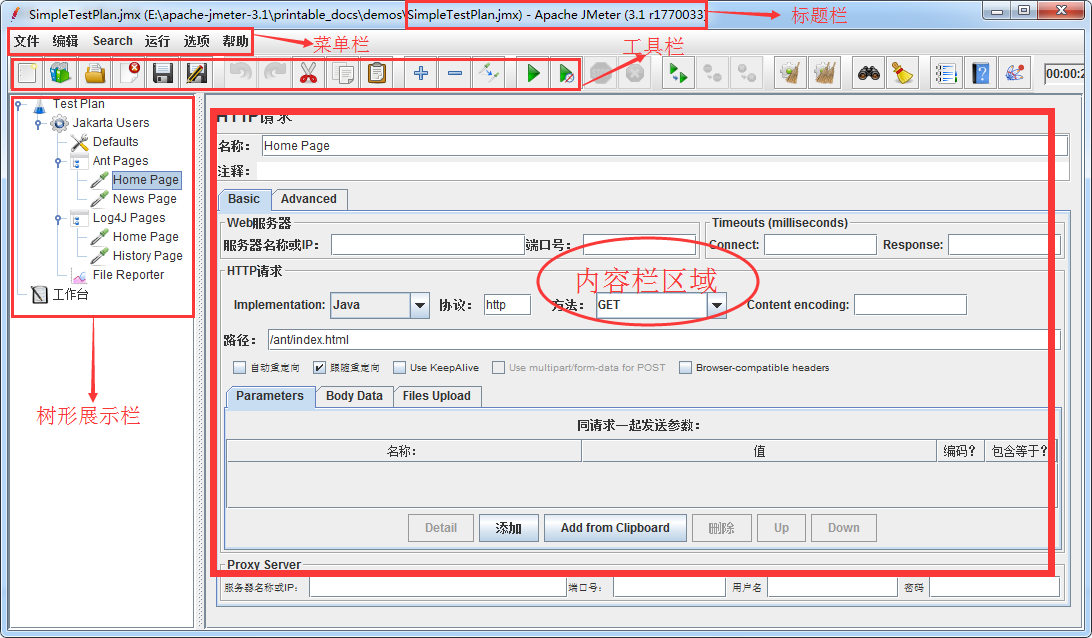Image resolution: width=1092 pixels, height=638 pixels.
Task: Click the Clear broom icon
Action: 903,73
